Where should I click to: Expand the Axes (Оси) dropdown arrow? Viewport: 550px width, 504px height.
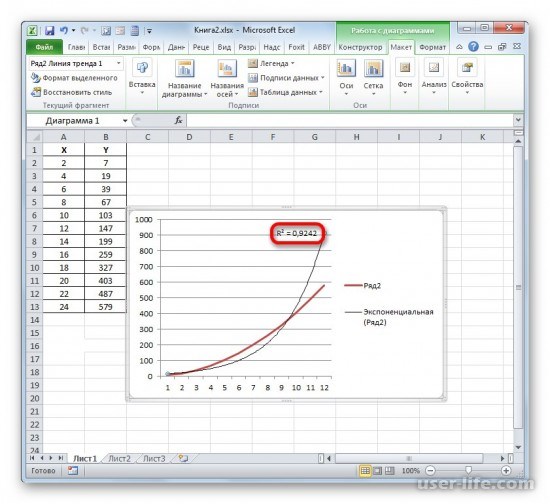[346, 93]
